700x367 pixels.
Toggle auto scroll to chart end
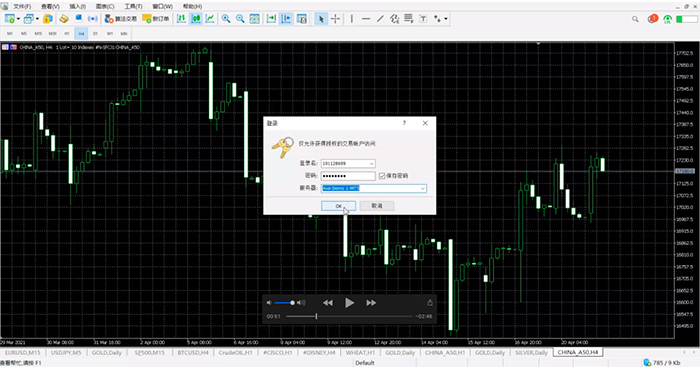point(271,19)
